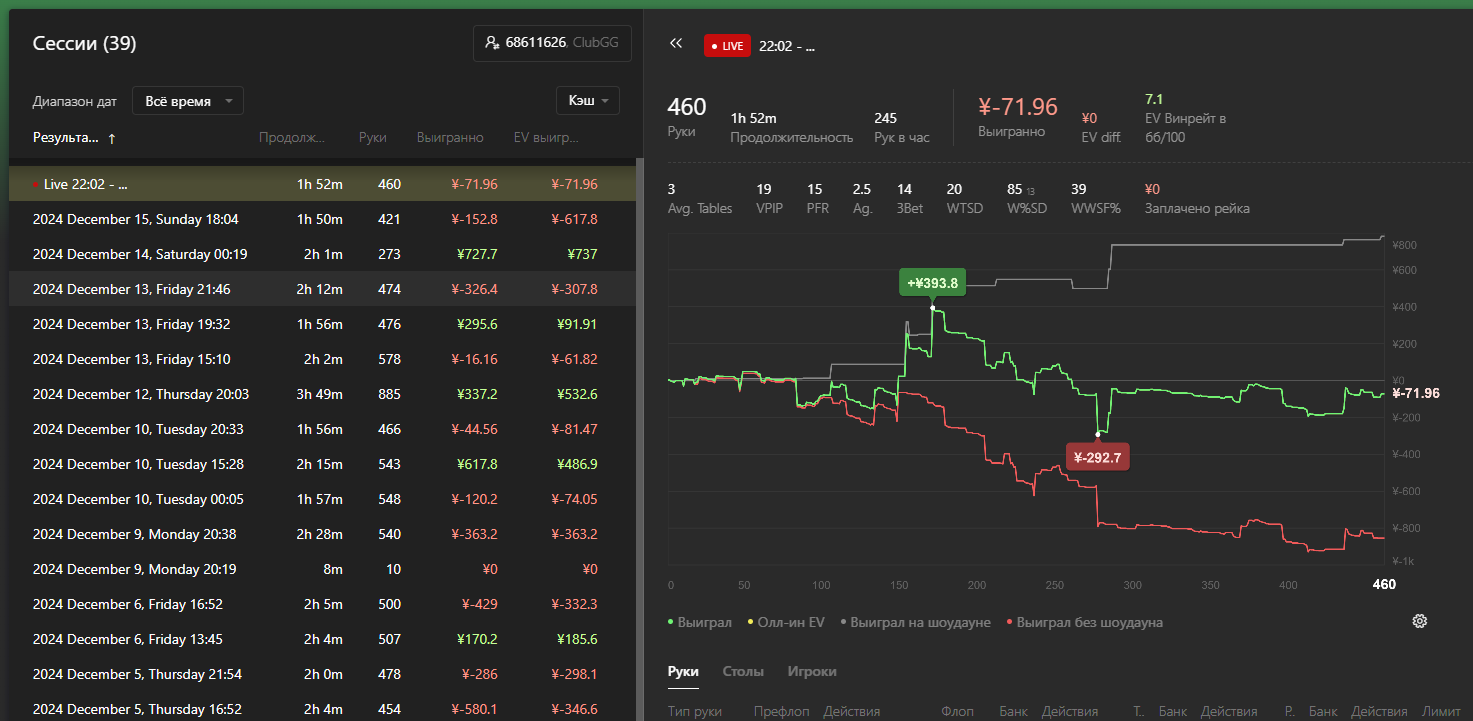Click the W%SD stat value 85
Image resolution: width=1473 pixels, height=721 pixels.
click(1014, 189)
